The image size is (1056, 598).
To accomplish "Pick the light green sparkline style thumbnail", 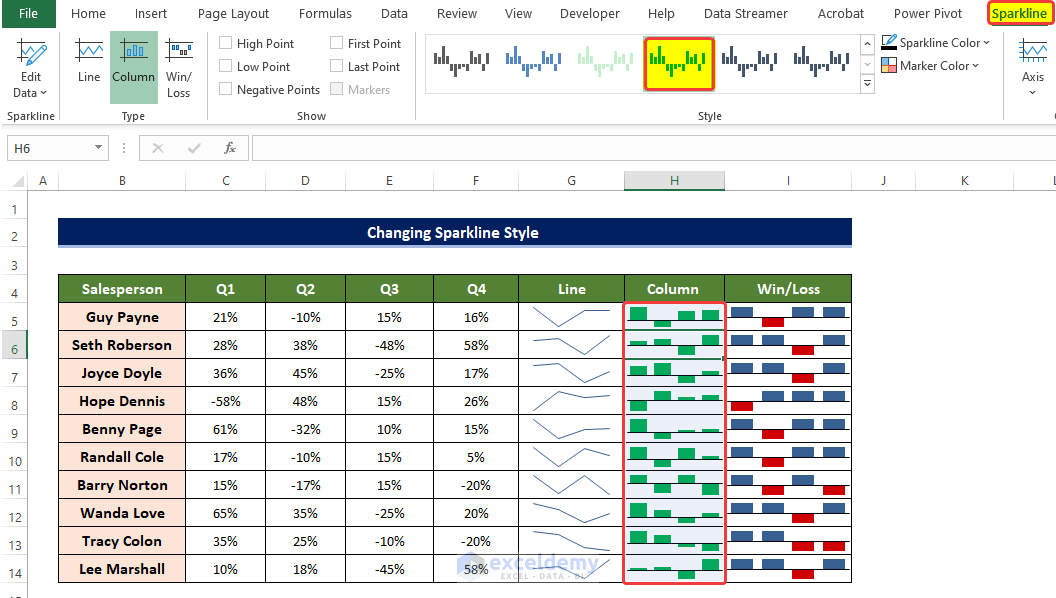I will 605,62.
